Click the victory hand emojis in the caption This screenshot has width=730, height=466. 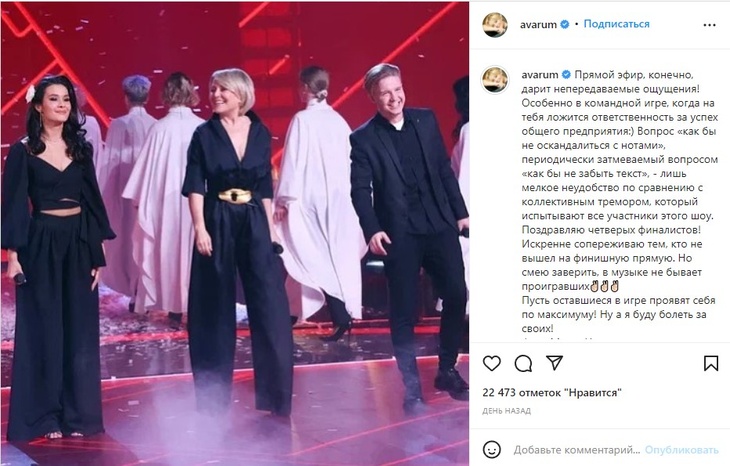coord(604,286)
